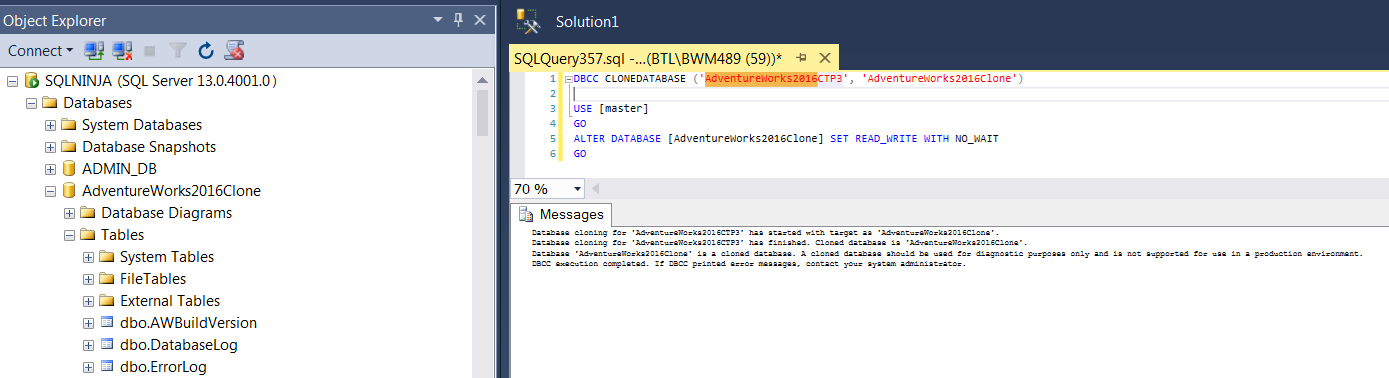The height and width of the screenshot is (378, 1389).
Task: Expand FileTables folder
Action: pyautogui.click(x=88, y=279)
